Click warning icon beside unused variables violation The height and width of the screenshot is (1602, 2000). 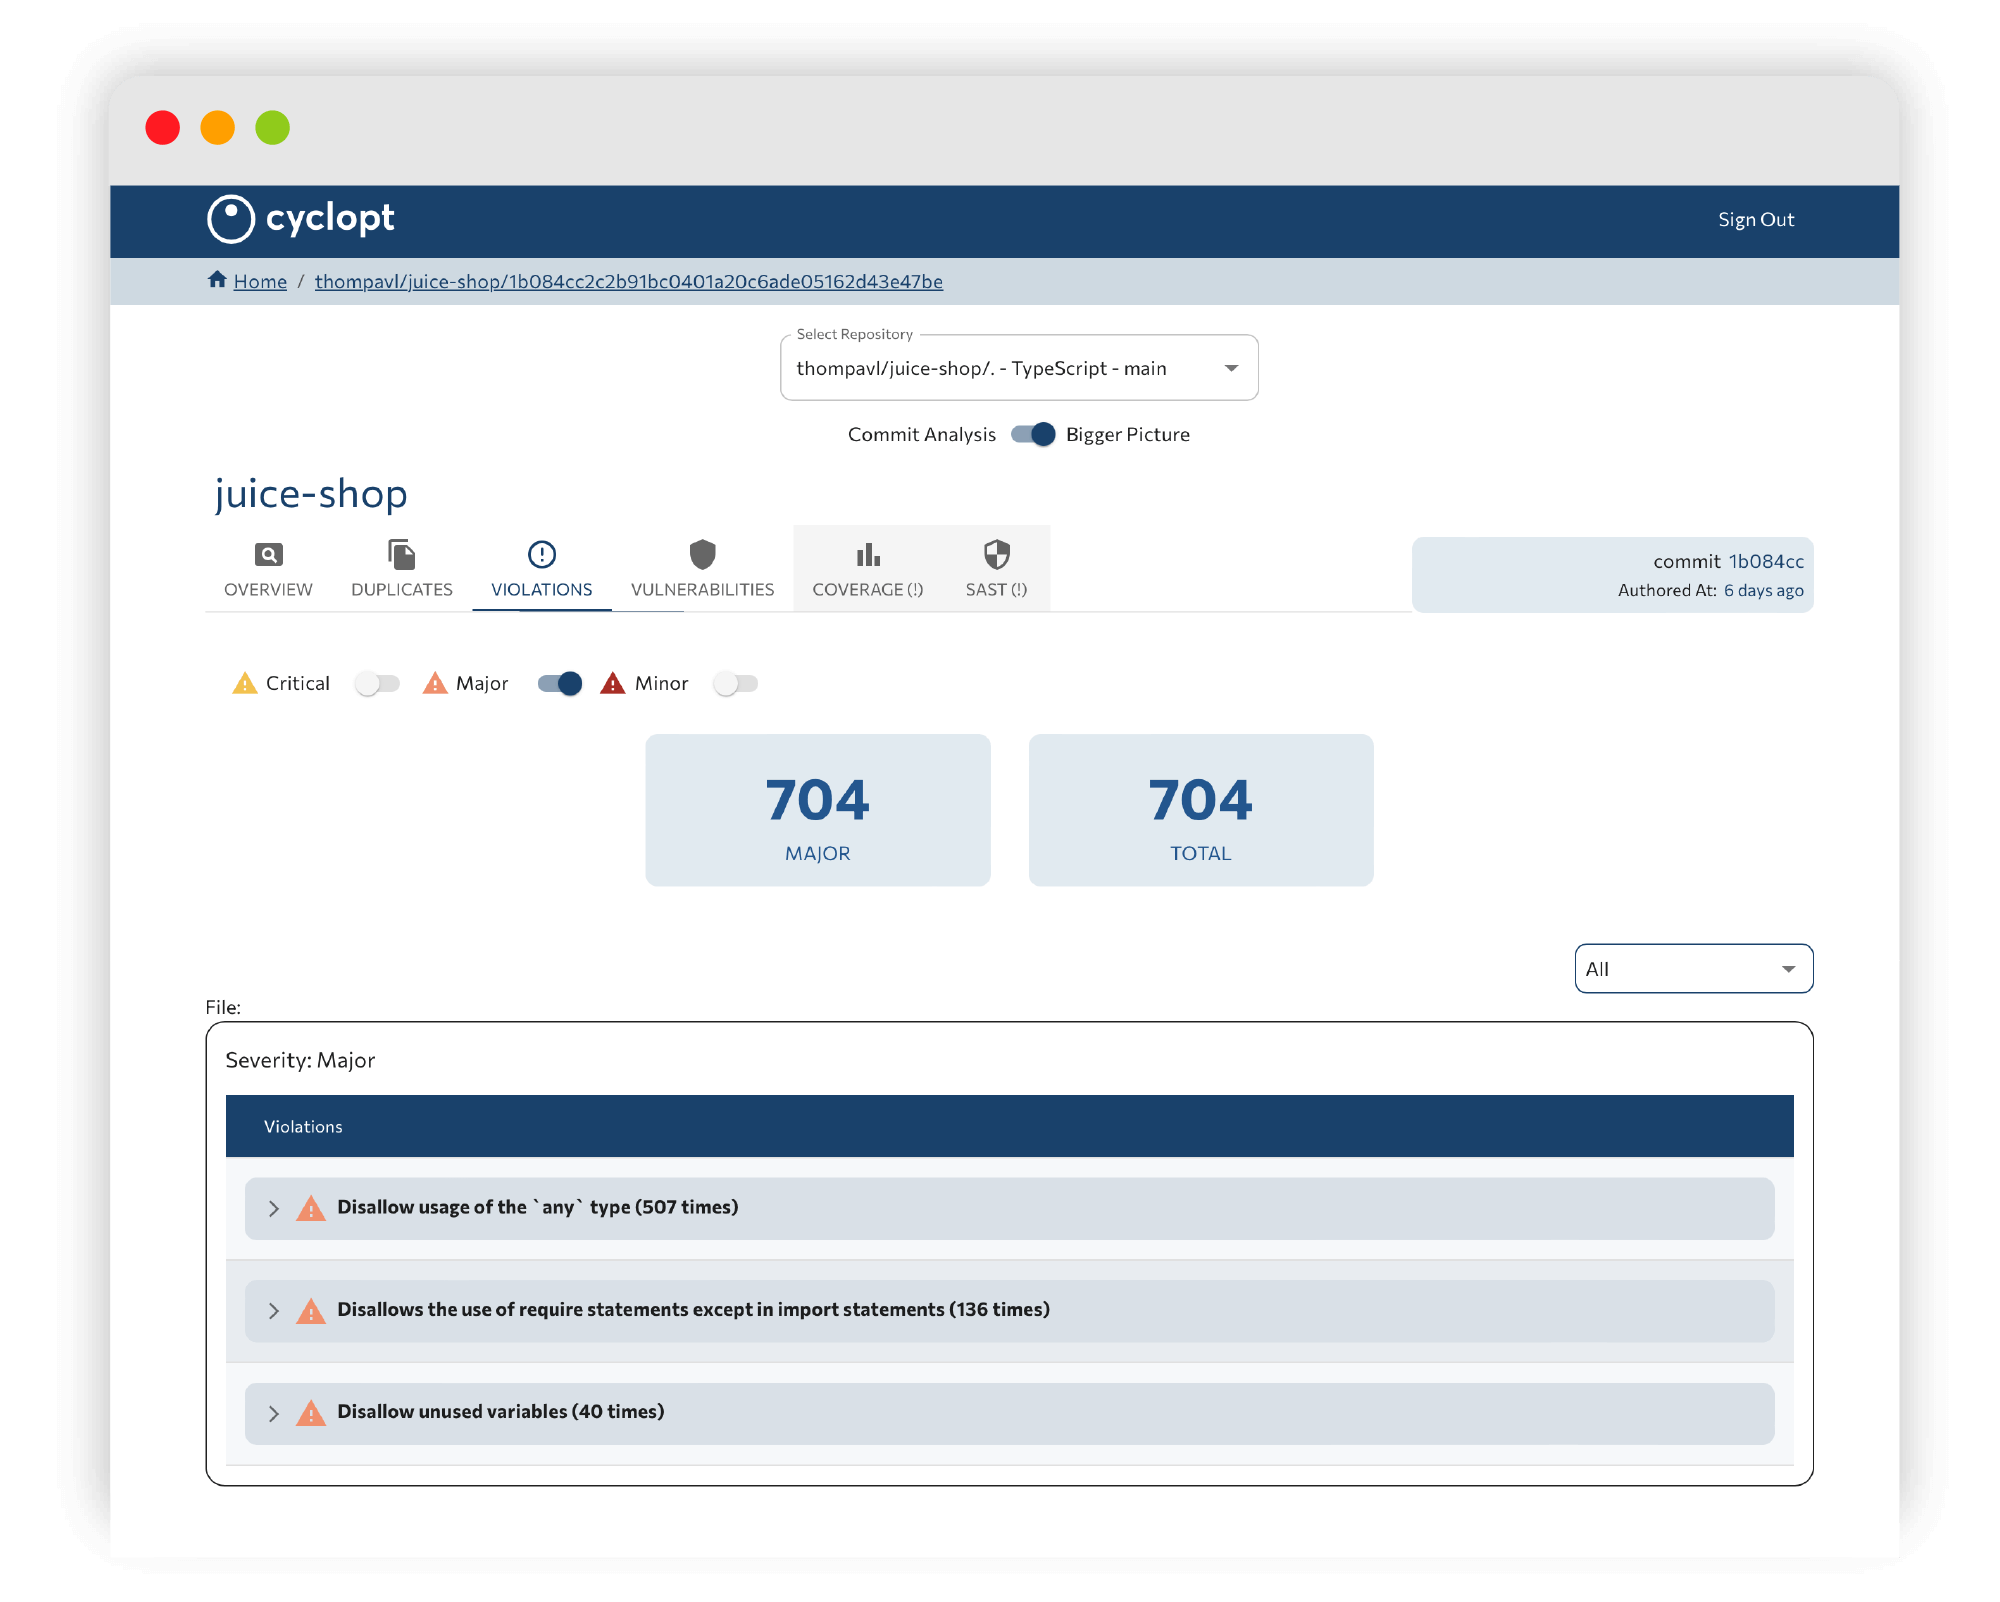[311, 1413]
